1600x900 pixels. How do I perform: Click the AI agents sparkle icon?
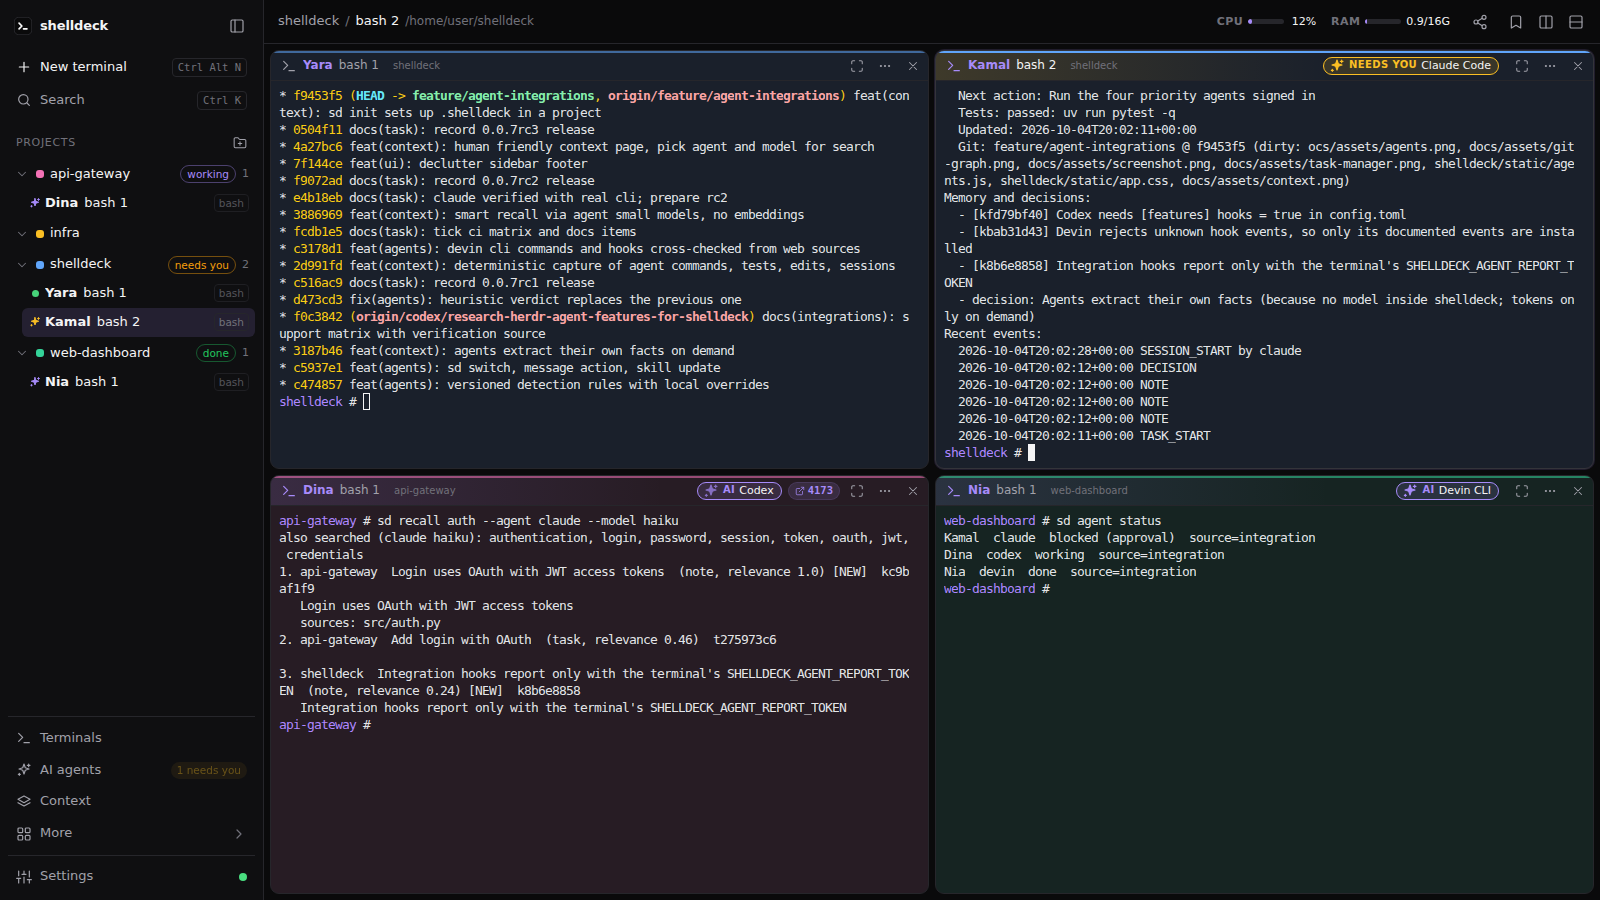pos(24,770)
